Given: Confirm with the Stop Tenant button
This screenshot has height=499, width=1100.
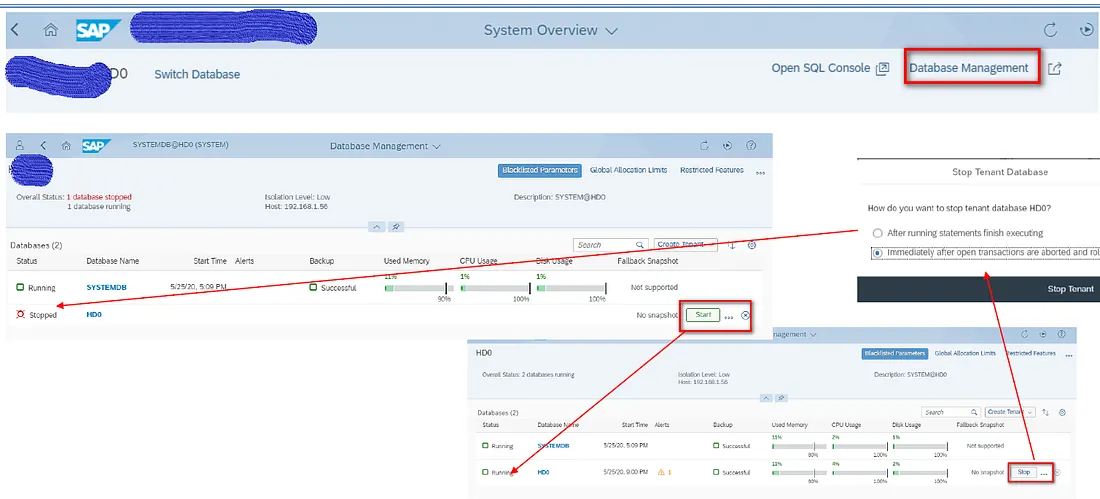Looking at the screenshot, I should click(1070, 288).
